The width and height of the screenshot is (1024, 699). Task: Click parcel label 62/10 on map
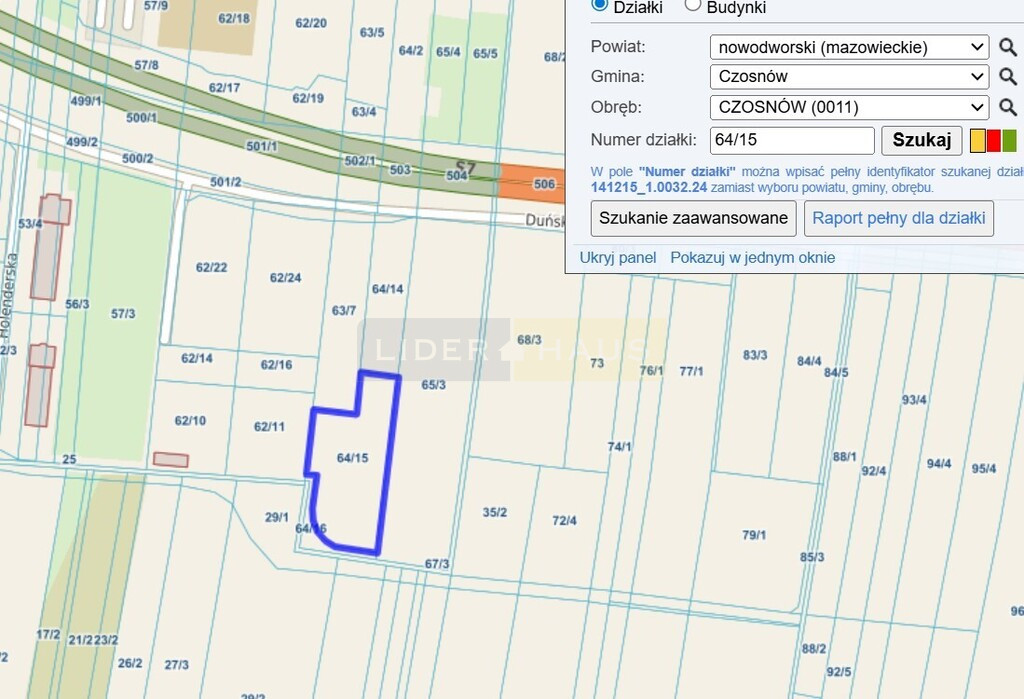pos(190,421)
